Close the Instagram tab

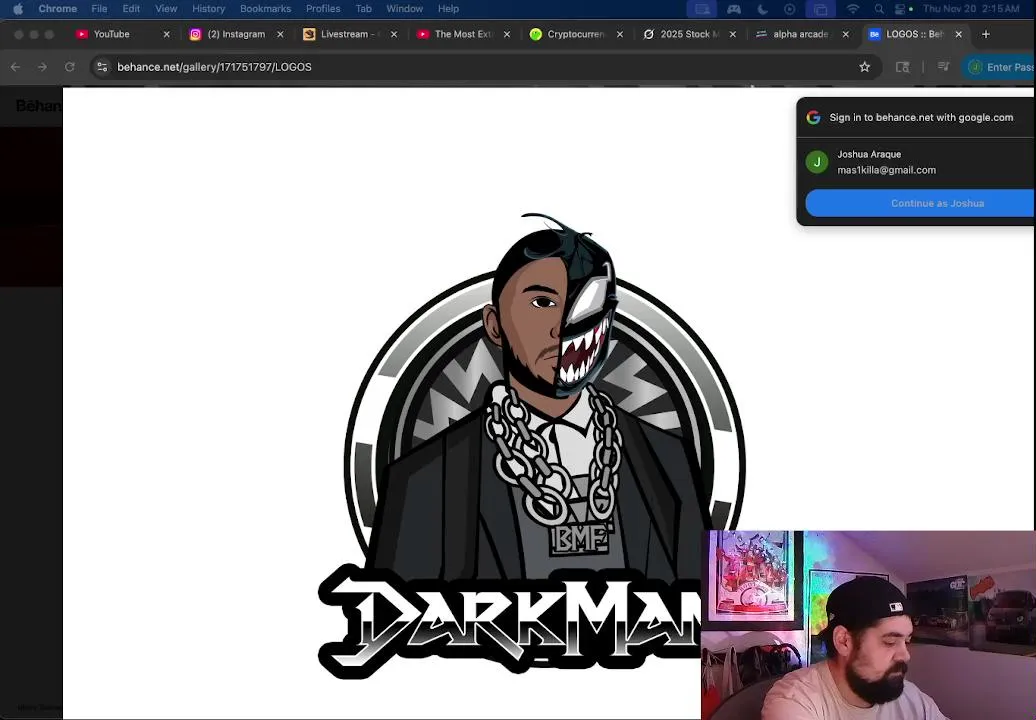click(x=280, y=34)
